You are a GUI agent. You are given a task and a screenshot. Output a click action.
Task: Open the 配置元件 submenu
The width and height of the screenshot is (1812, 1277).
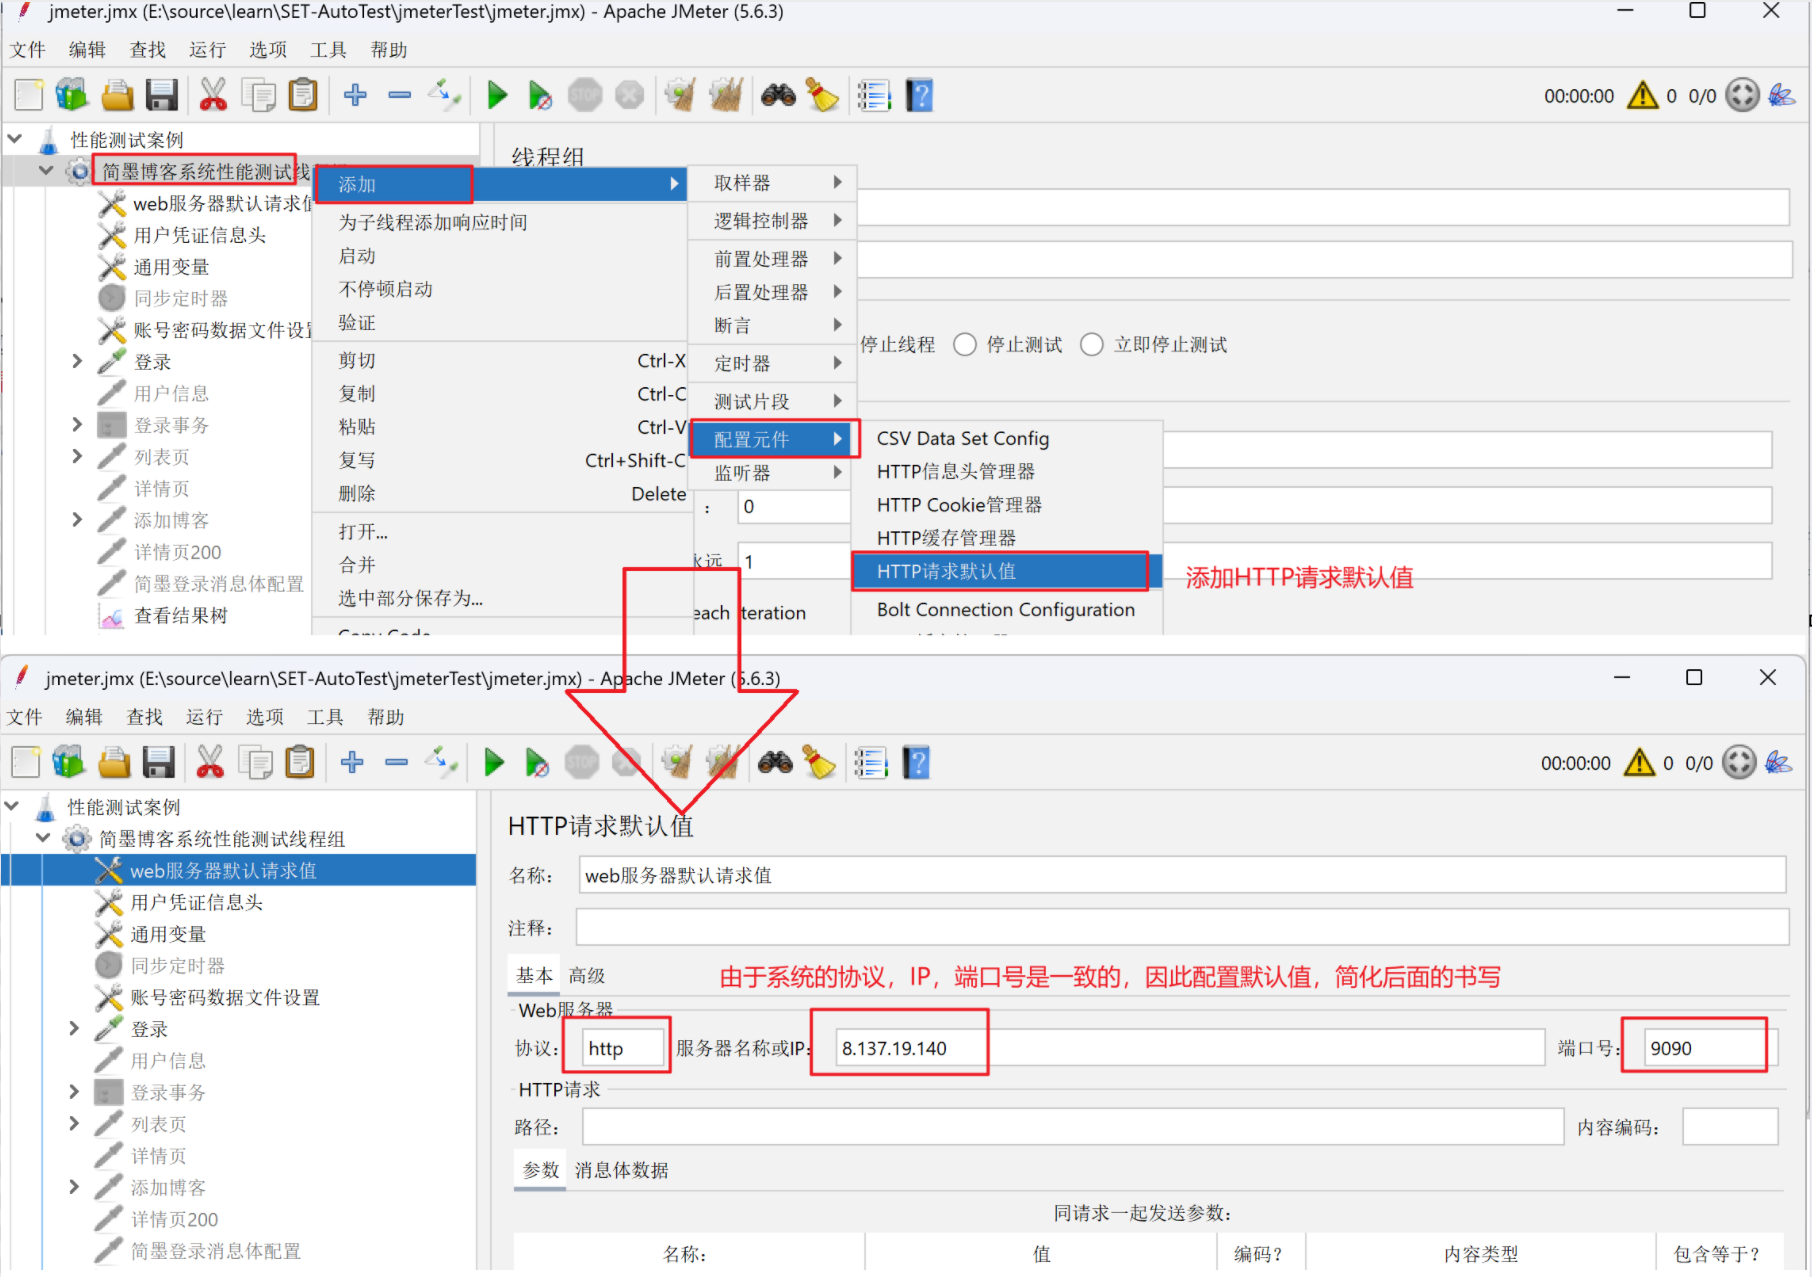coord(774,439)
